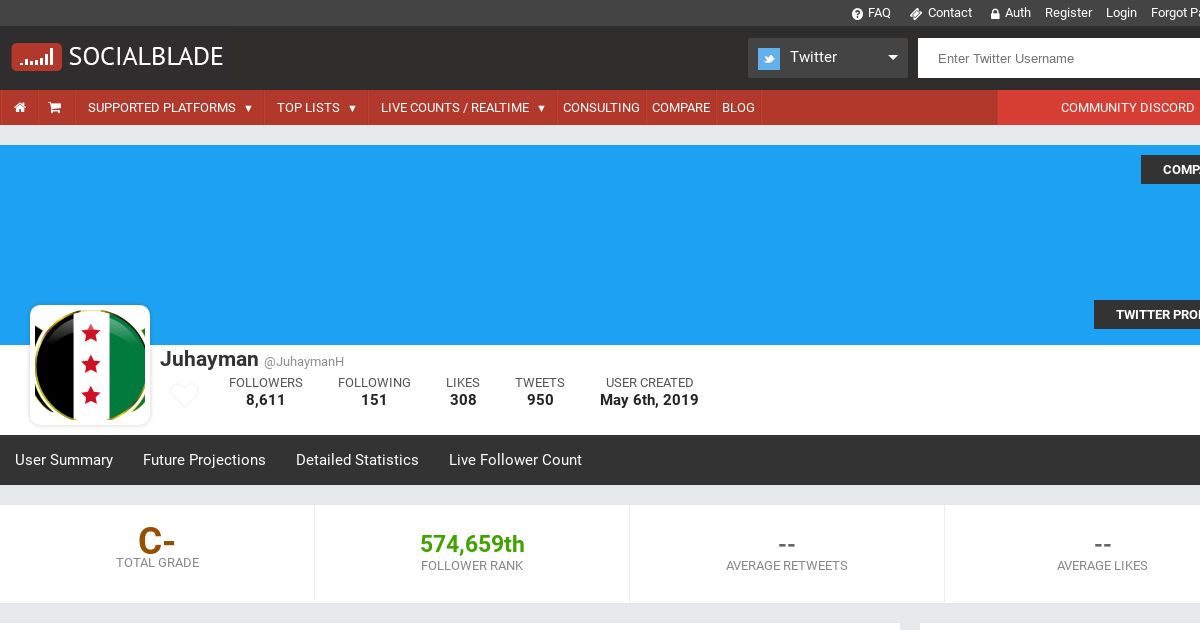
Task: Switch to Live Follower Count tab
Action: point(515,460)
